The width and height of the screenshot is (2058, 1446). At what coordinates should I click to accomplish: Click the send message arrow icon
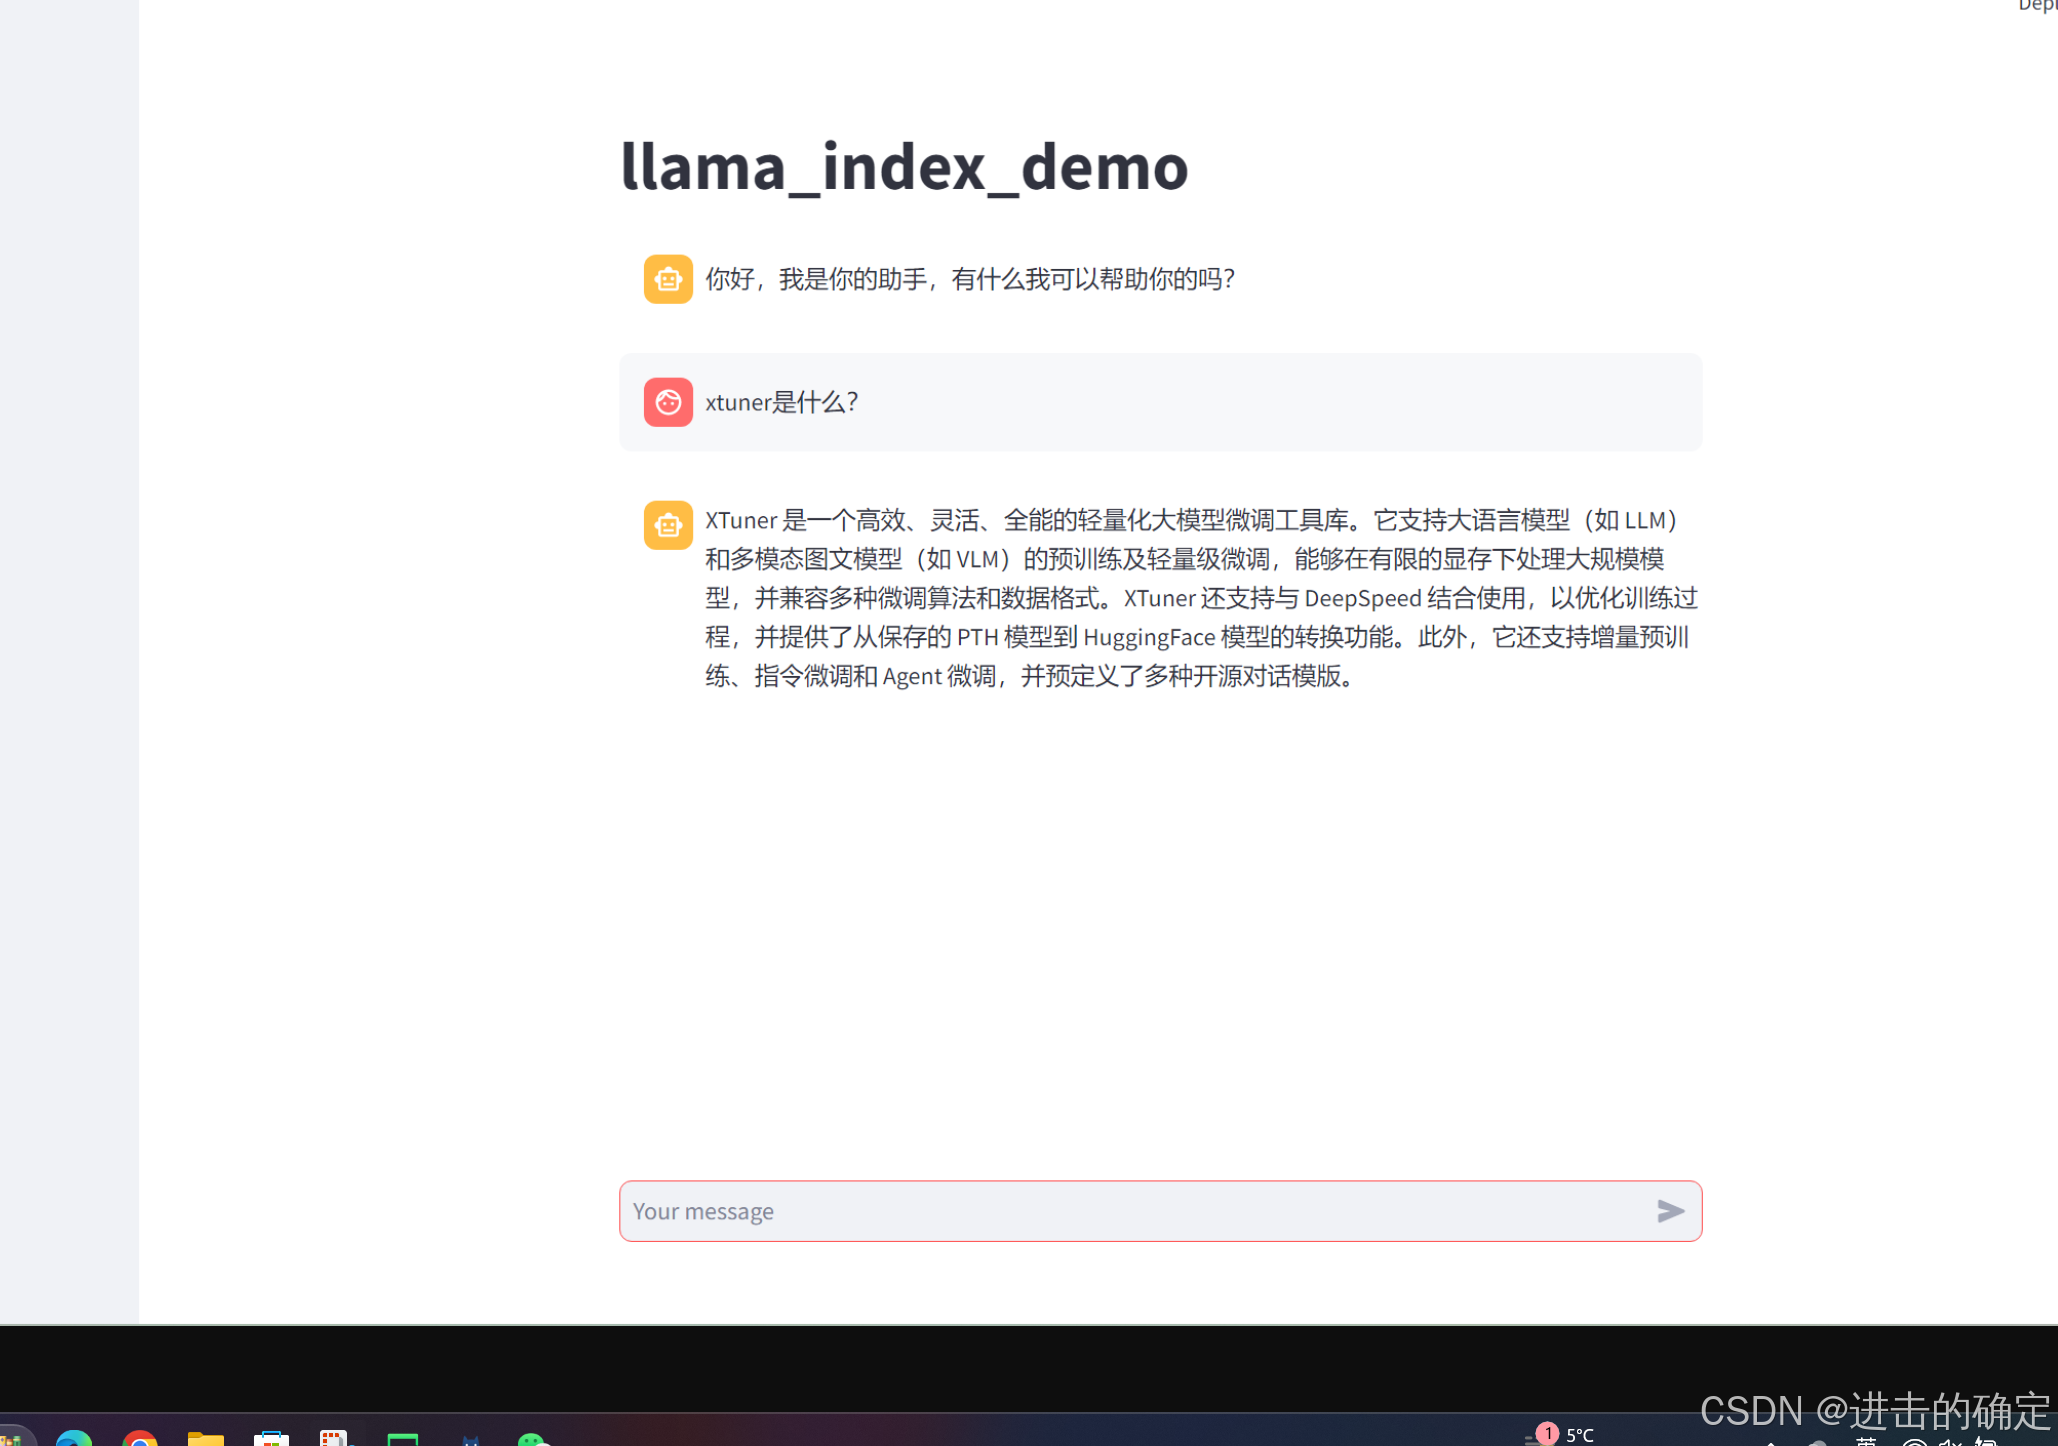click(x=1669, y=1211)
